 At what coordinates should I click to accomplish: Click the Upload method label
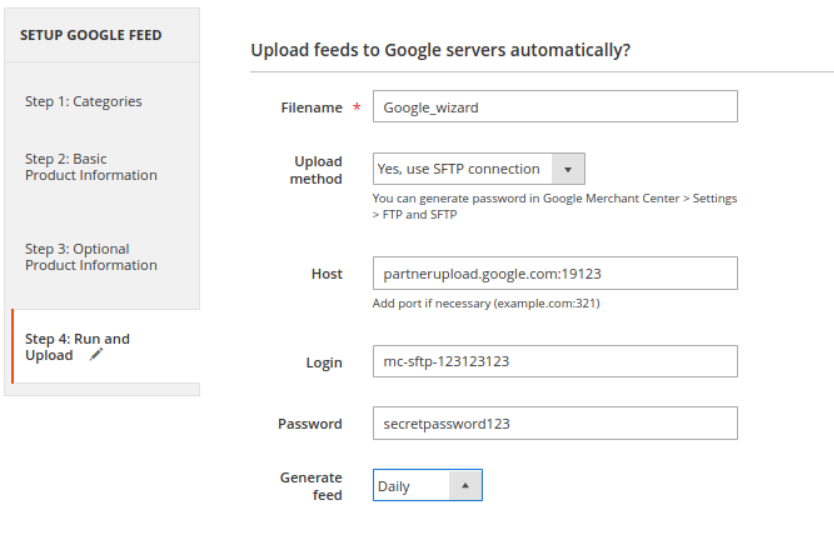[316, 170]
